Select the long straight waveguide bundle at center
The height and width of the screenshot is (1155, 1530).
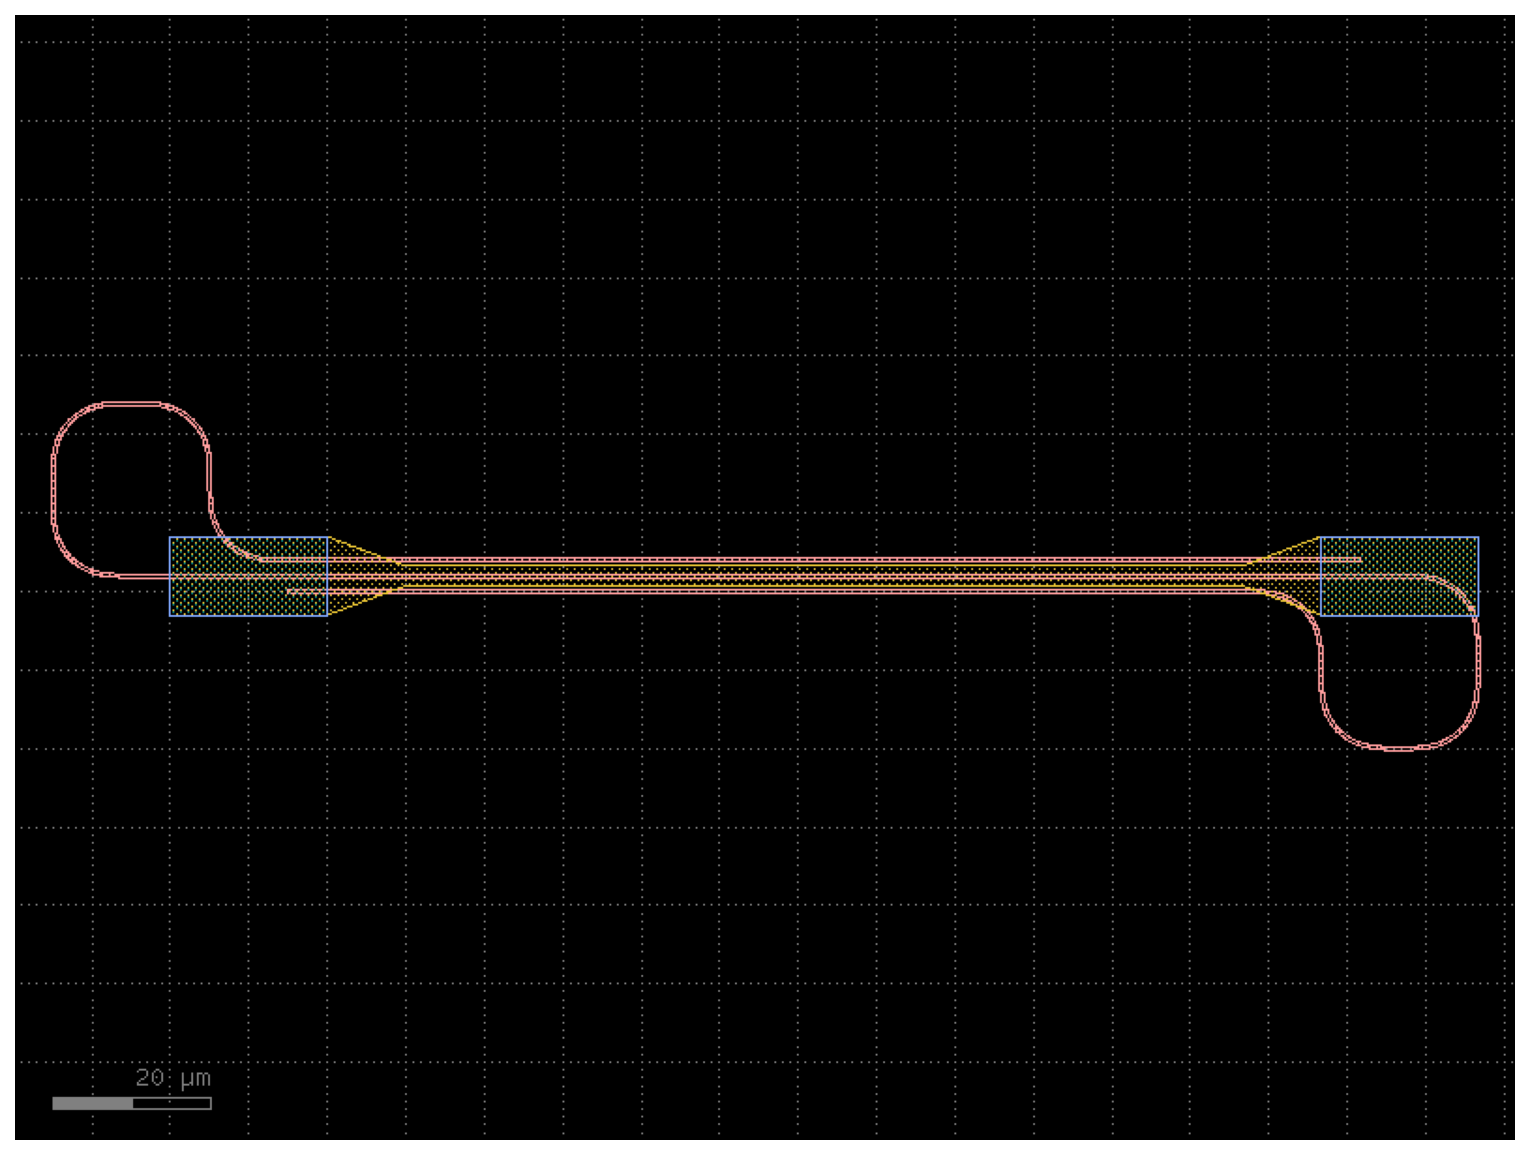825,576
